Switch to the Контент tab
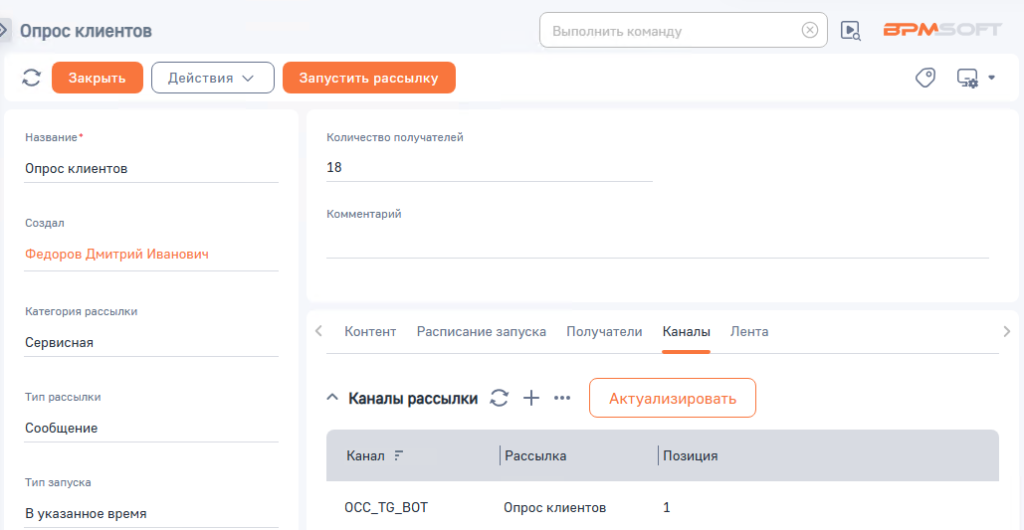Image resolution: width=1024 pixels, height=530 pixels. click(370, 332)
